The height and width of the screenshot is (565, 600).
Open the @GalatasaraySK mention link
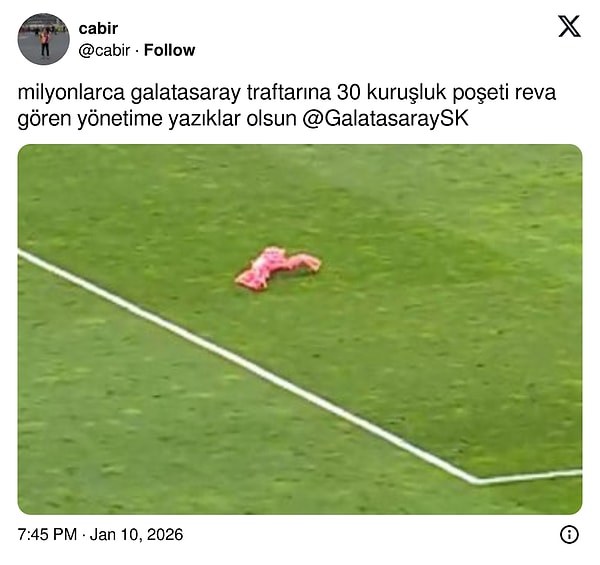coord(385,119)
